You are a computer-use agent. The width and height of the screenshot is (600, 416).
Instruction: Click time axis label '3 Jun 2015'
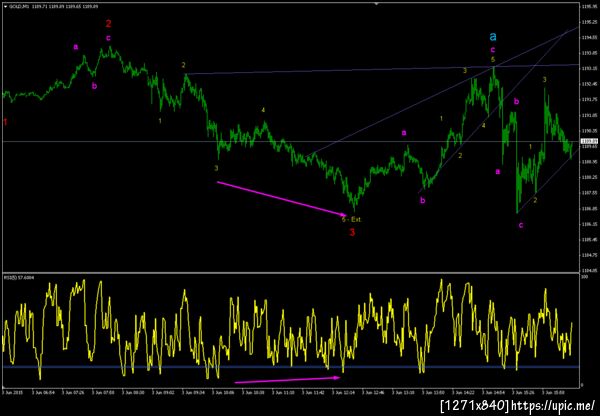11,392
